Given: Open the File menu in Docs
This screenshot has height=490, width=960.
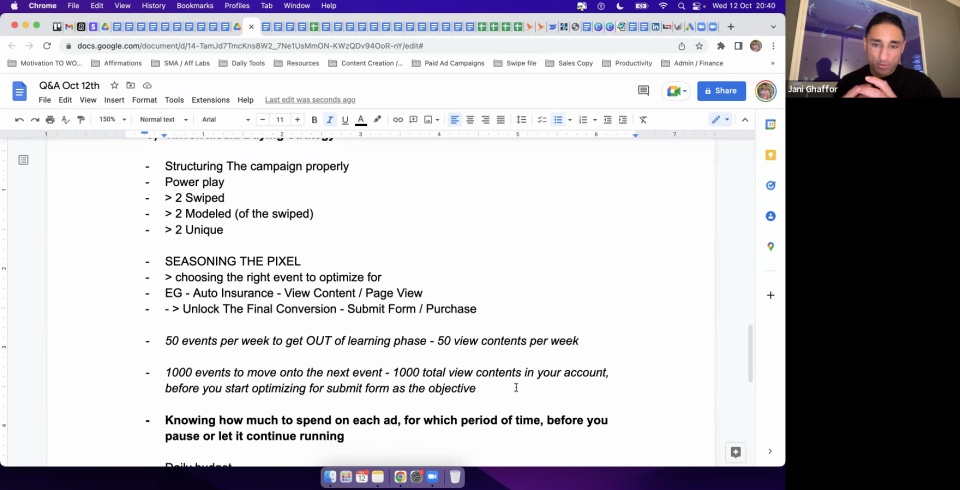Looking at the screenshot, I should tap(45, 100).
